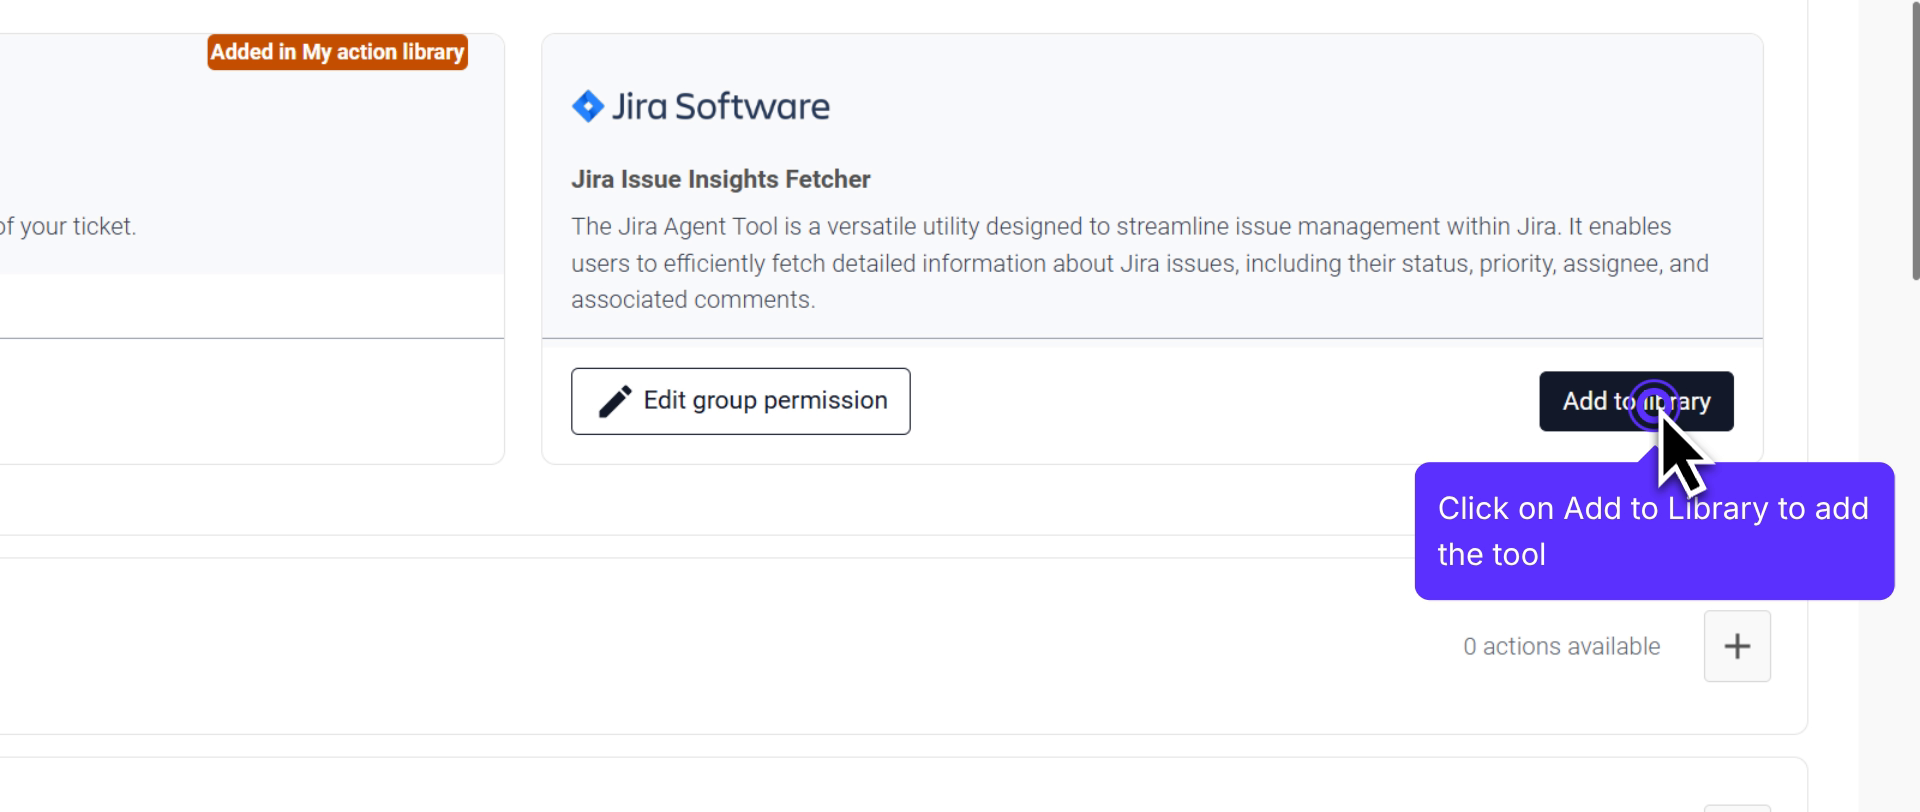The height and width of the screenshot is (812, 1920).
Task: Click the dark vertical scrollbar thumb
Action: (1914, 140)
